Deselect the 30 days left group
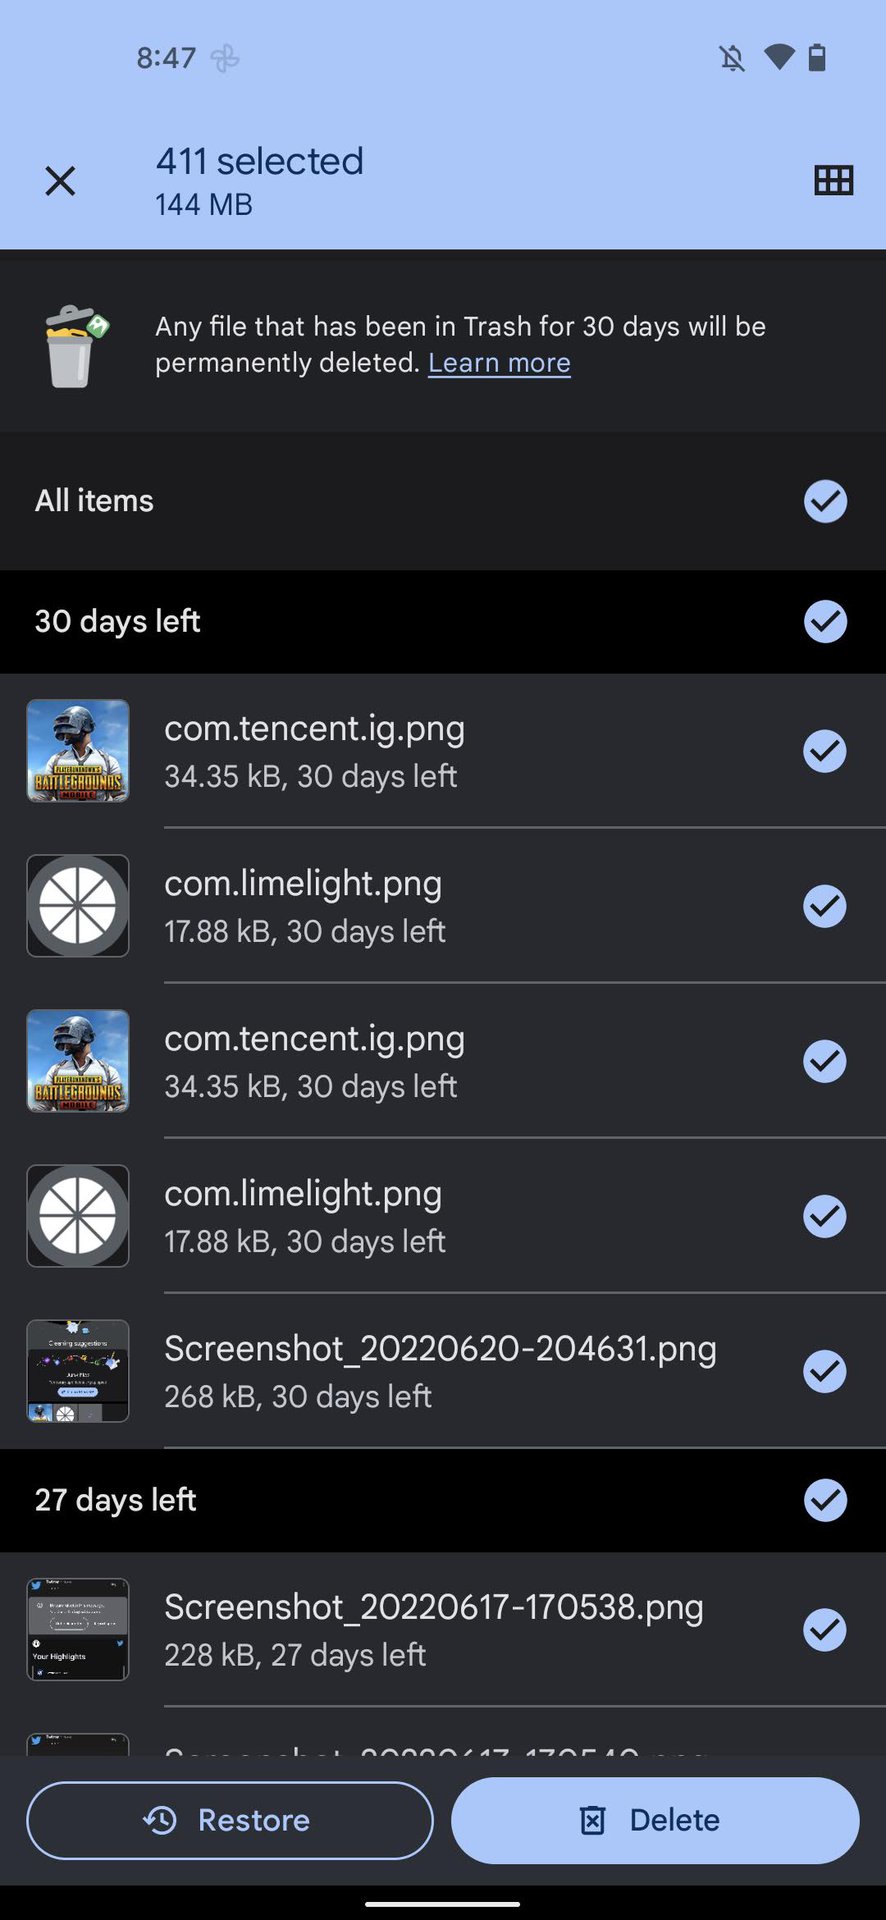The width and height of the screenshot is (886, 1920). click(825, 621)
